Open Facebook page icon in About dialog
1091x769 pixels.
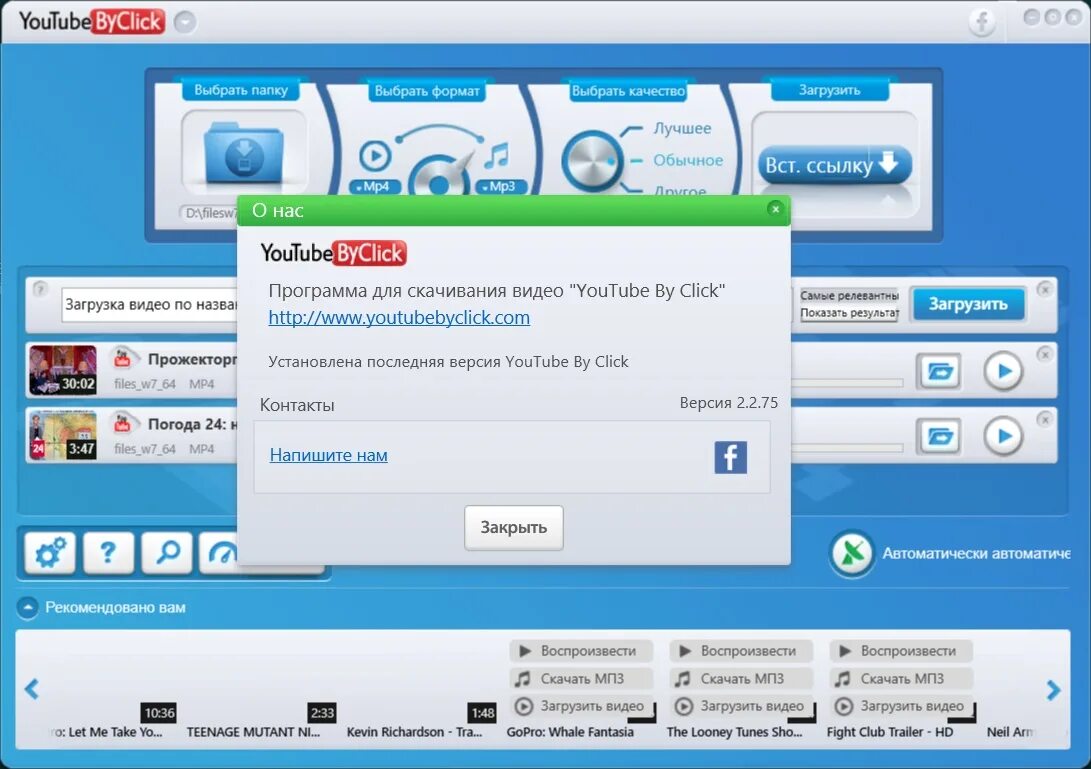[x=731, y=457]
